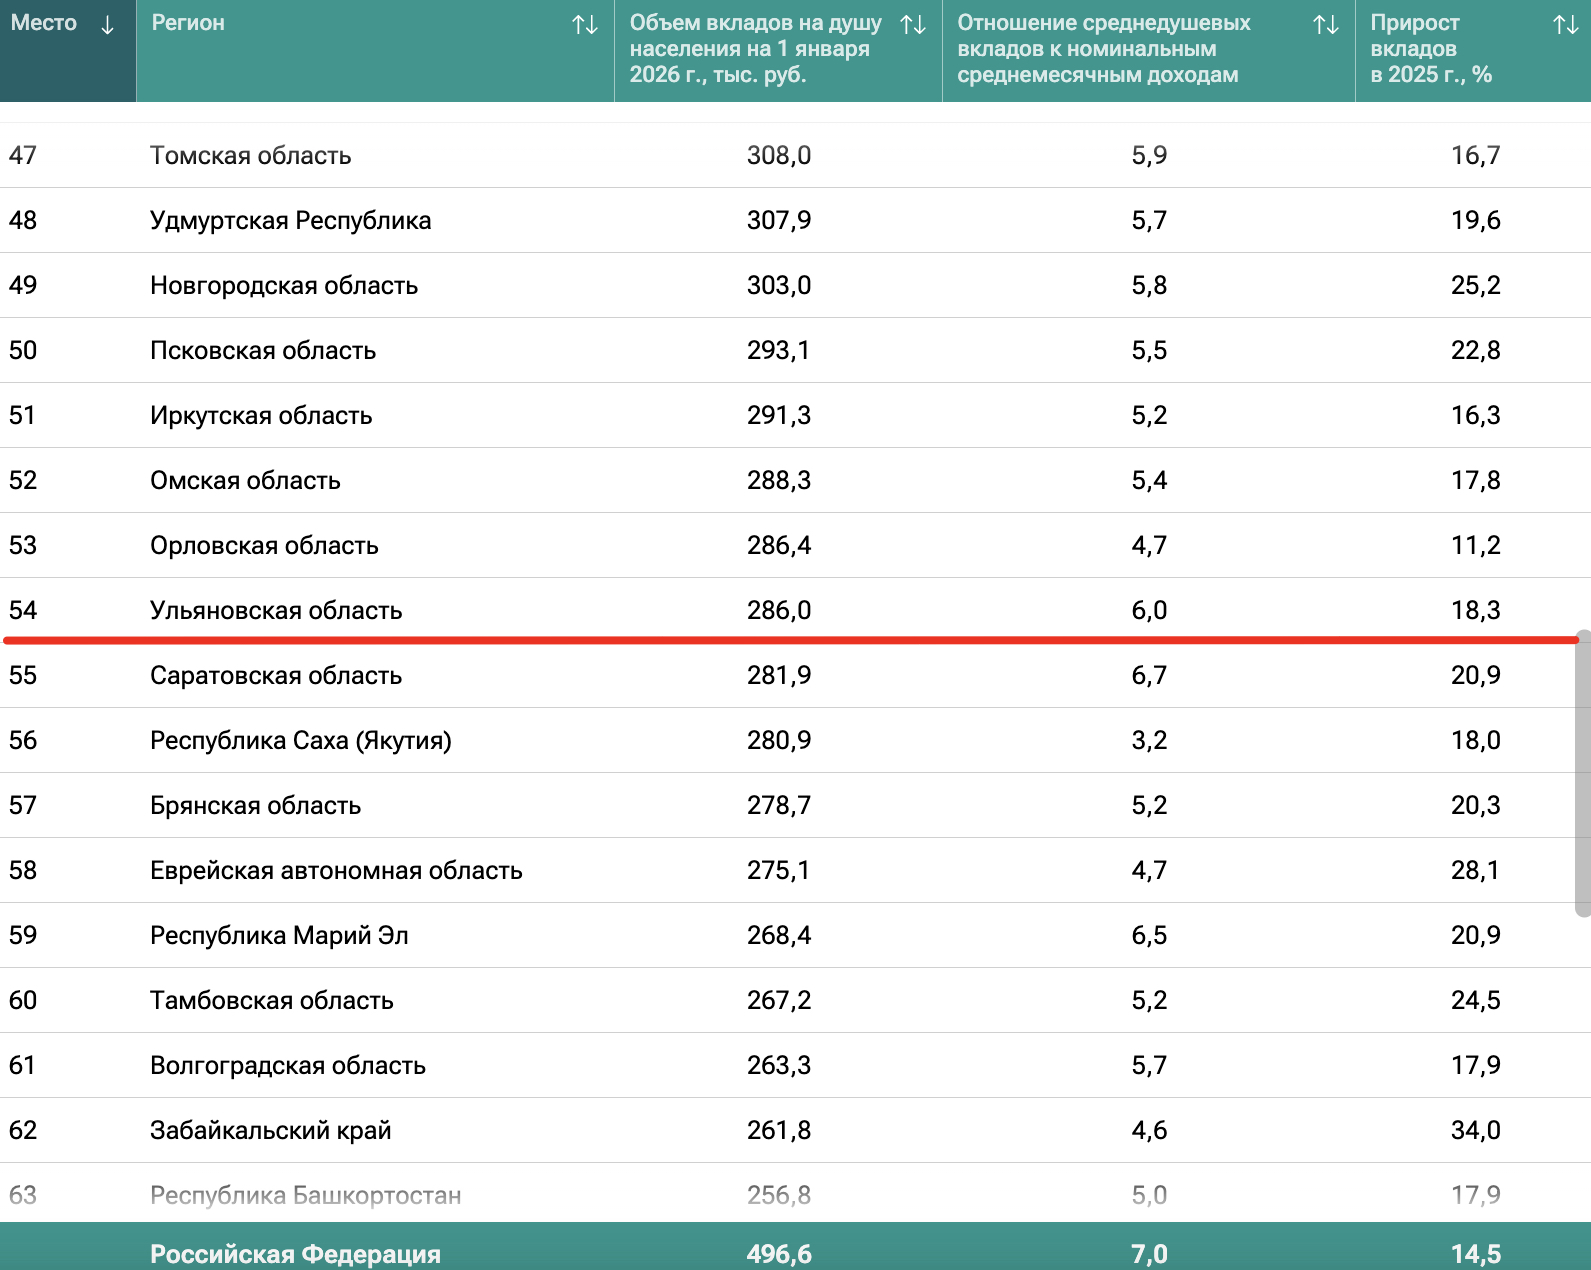This screenshot has width=1591, height=1270.
Task: Click deposit value 291,3 for Иркутская область
Action: pyautogui.click(x=778, y=416)
